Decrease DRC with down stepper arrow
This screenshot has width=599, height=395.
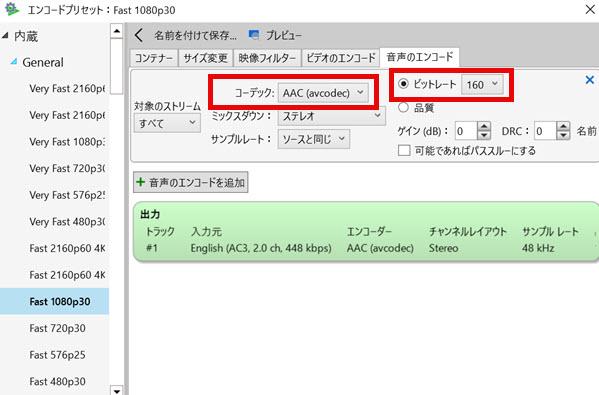click(563, 136)
